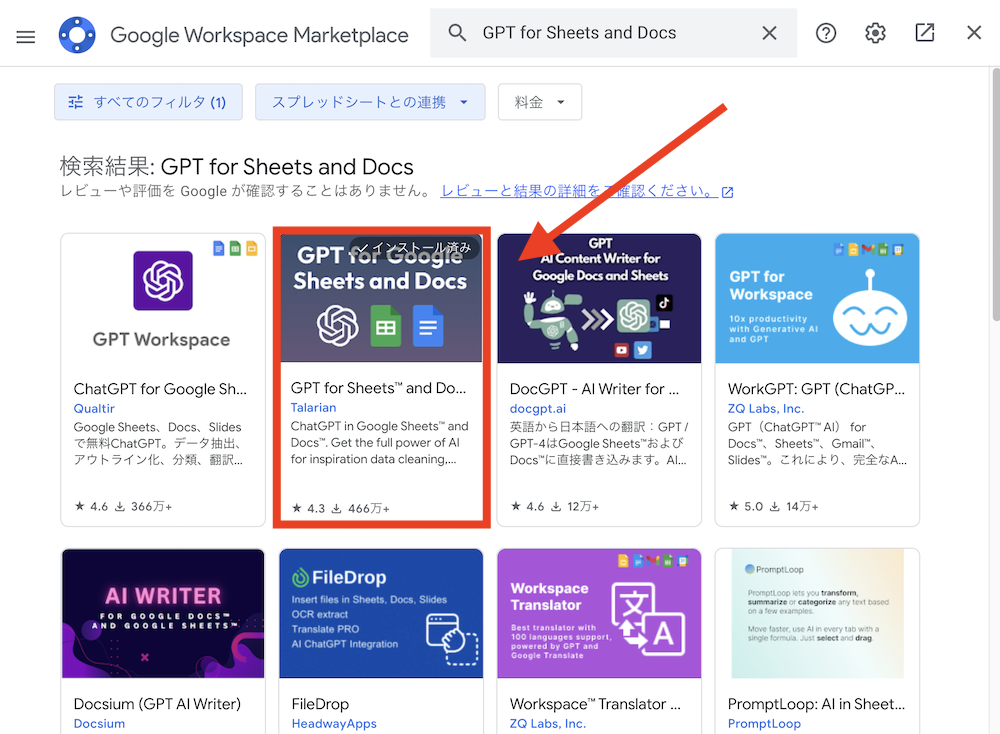Click Workspace Translator card title
Screen dimensions: 1000x734
pos(595,704)
